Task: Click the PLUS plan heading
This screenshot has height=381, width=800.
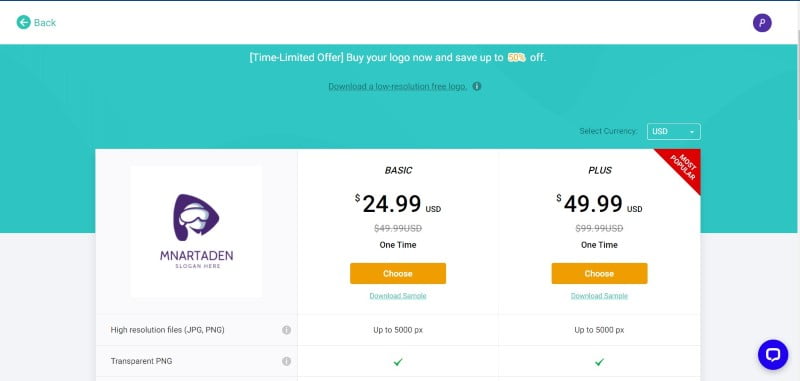Action: [599, 170]
